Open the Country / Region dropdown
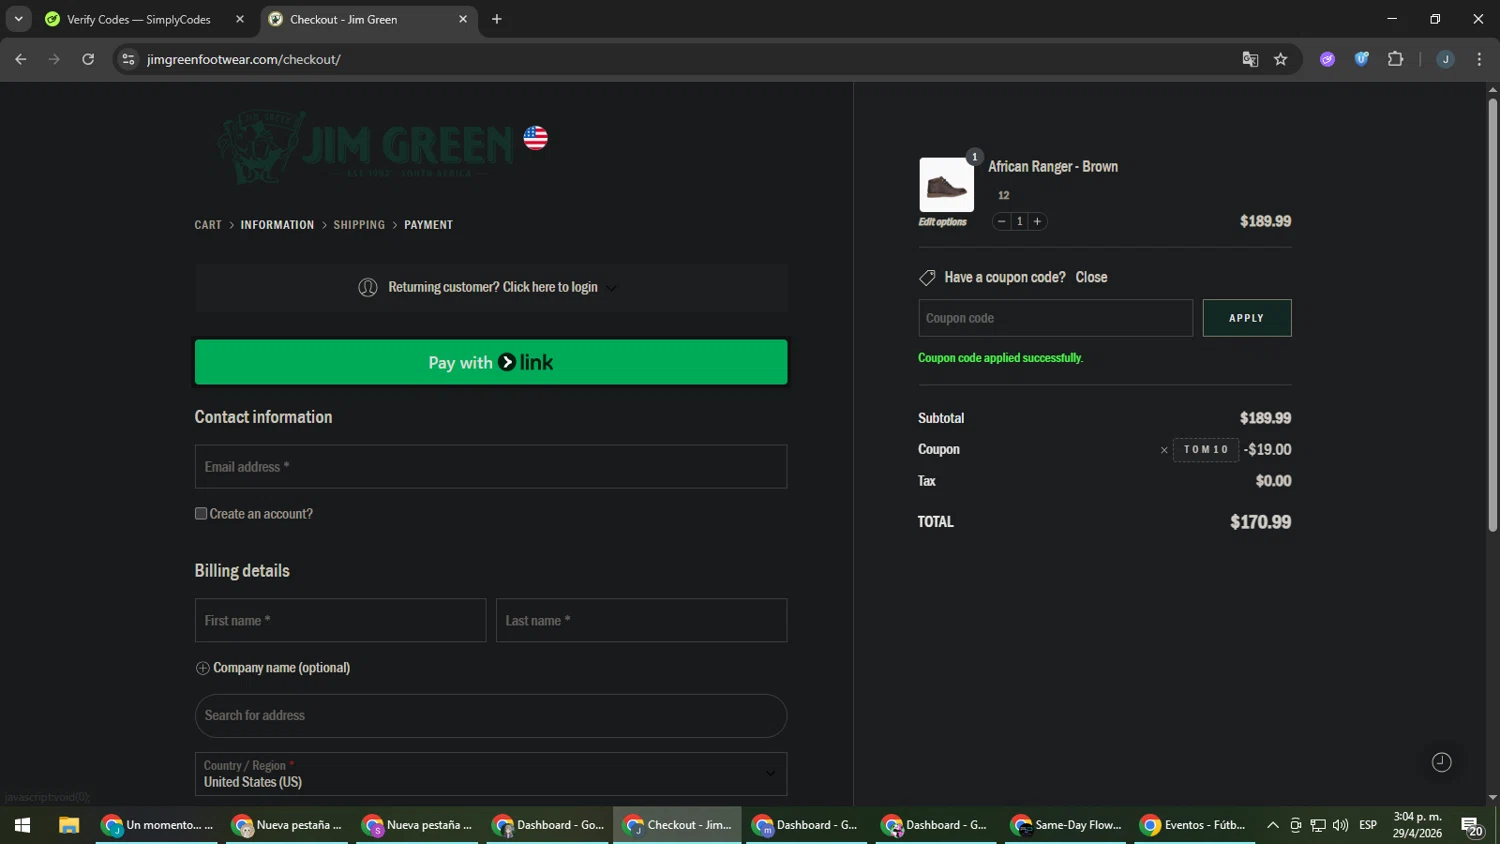This screenshot has width=1500, height=844. (491, 774)
